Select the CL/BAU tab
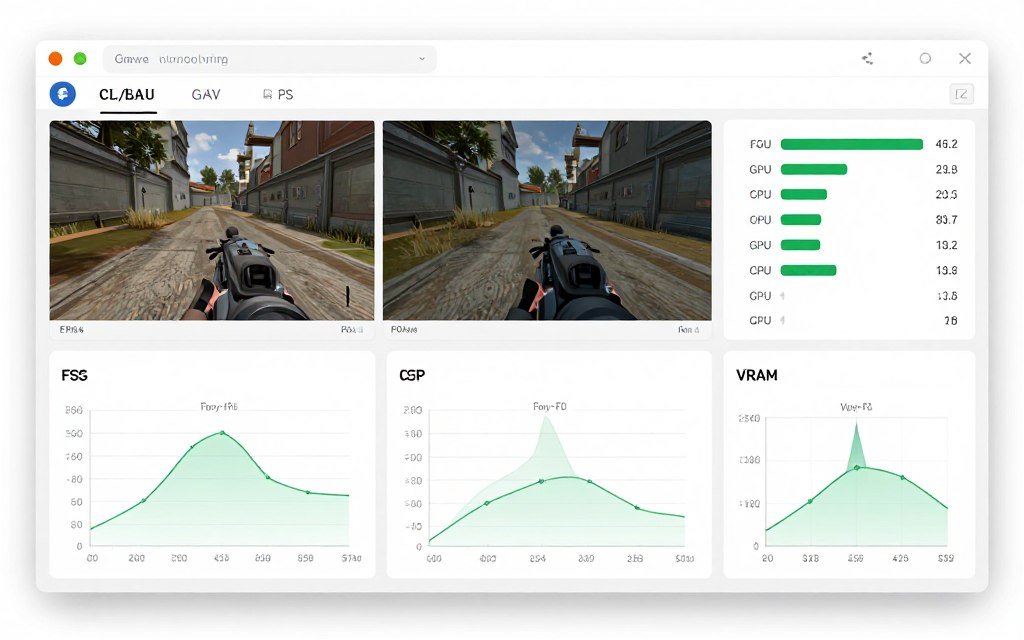The image size is (1024, 640). click(126, 94)
